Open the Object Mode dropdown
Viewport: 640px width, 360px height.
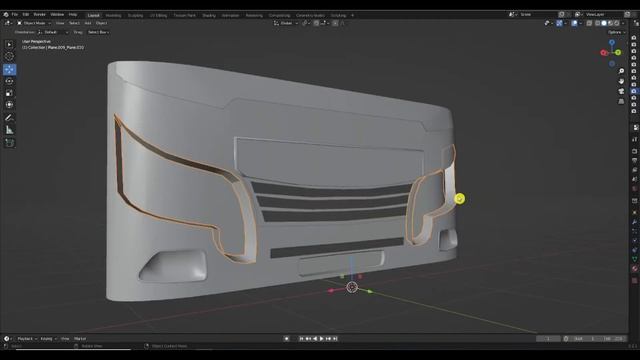34,23
